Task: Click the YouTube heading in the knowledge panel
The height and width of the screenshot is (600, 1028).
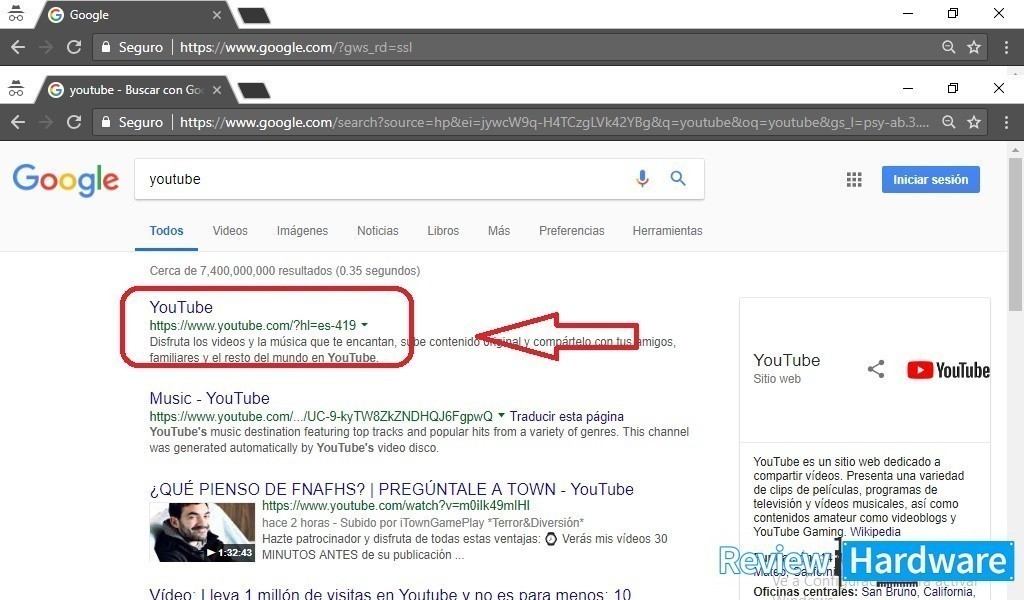Action: (787, 360)
